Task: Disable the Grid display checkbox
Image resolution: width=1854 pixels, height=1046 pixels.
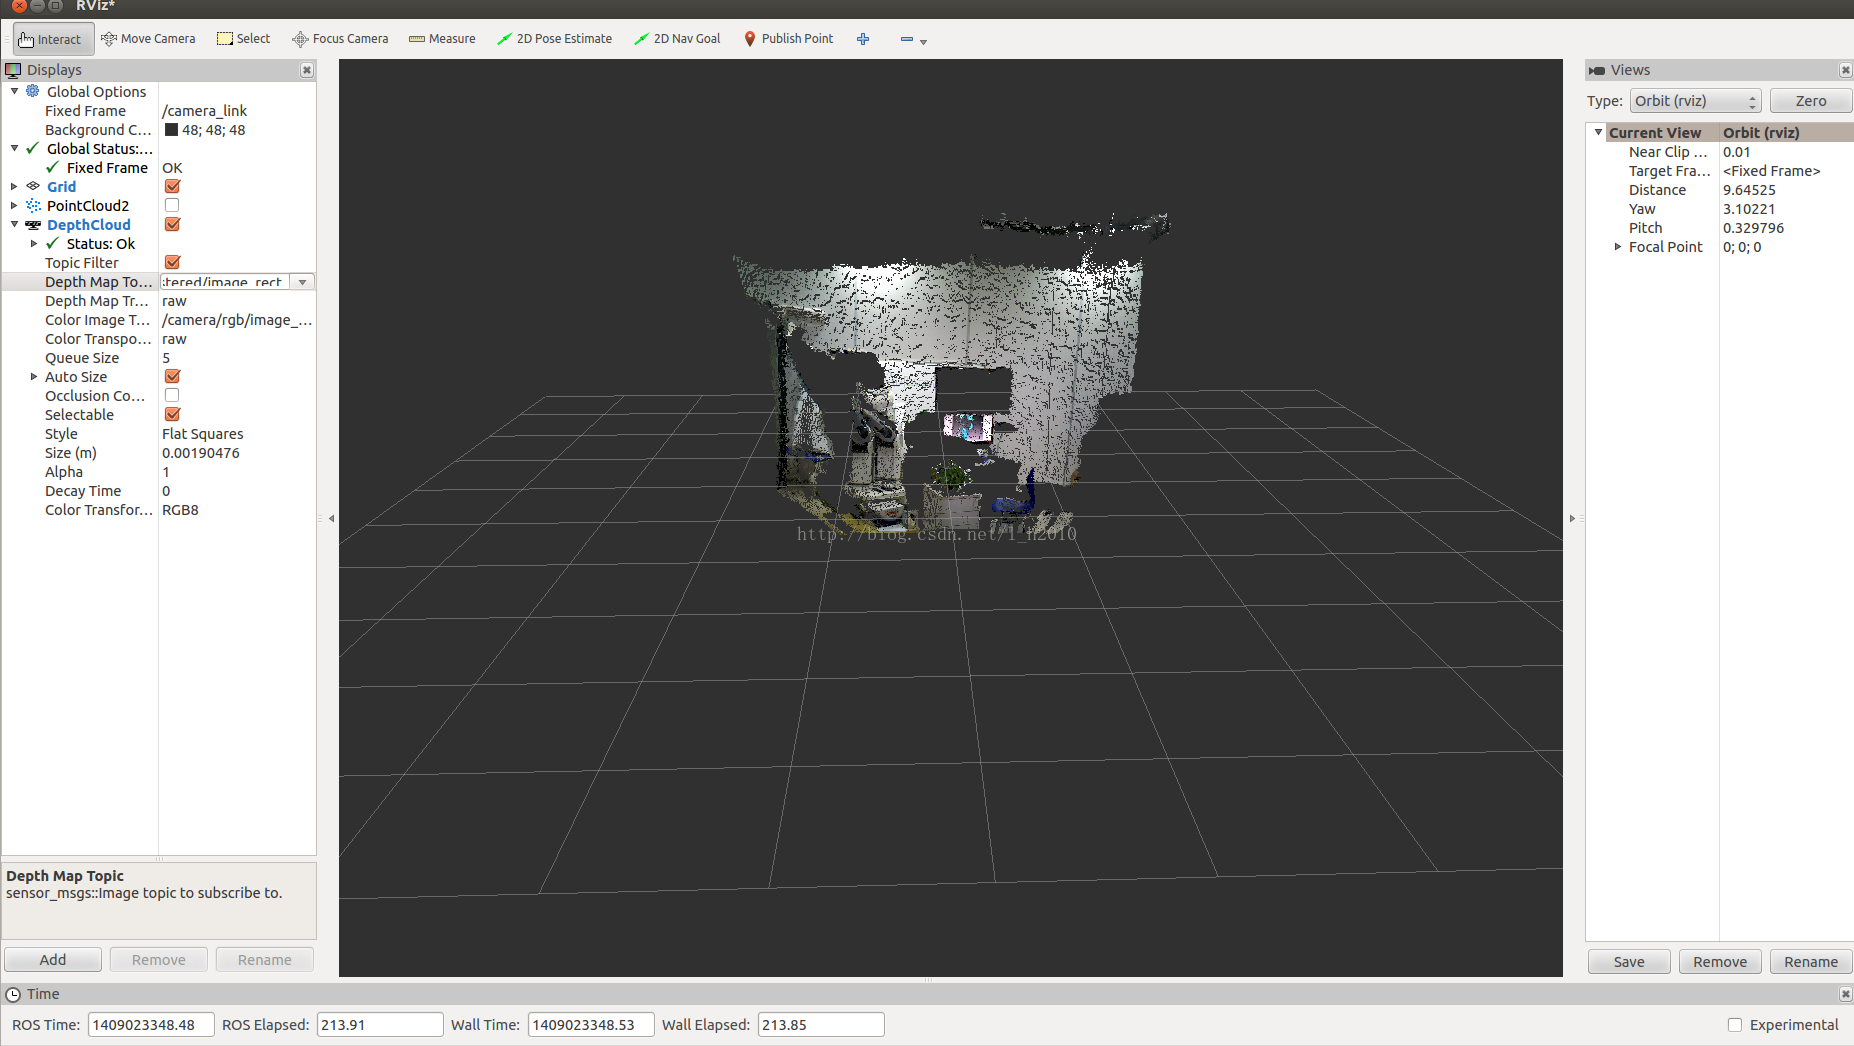Action: (x=172, y=186)
